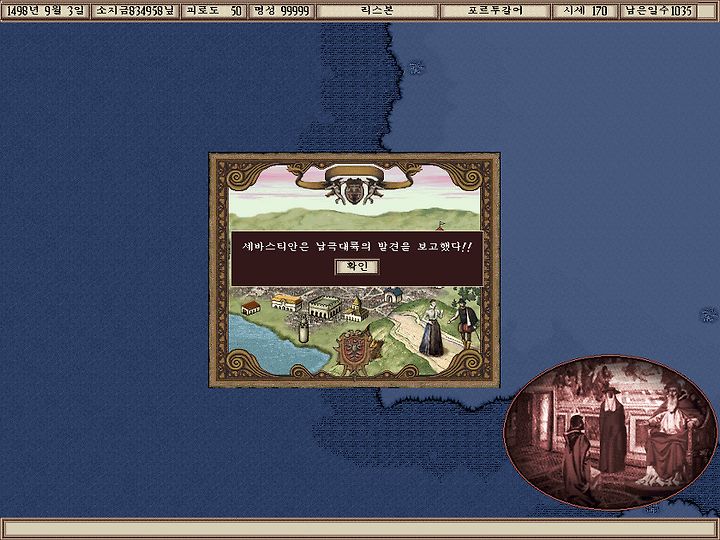This screenshot has width=720, height=540.
Task: Click the small empty box at top-right corner
Action: tap(707, 11)
